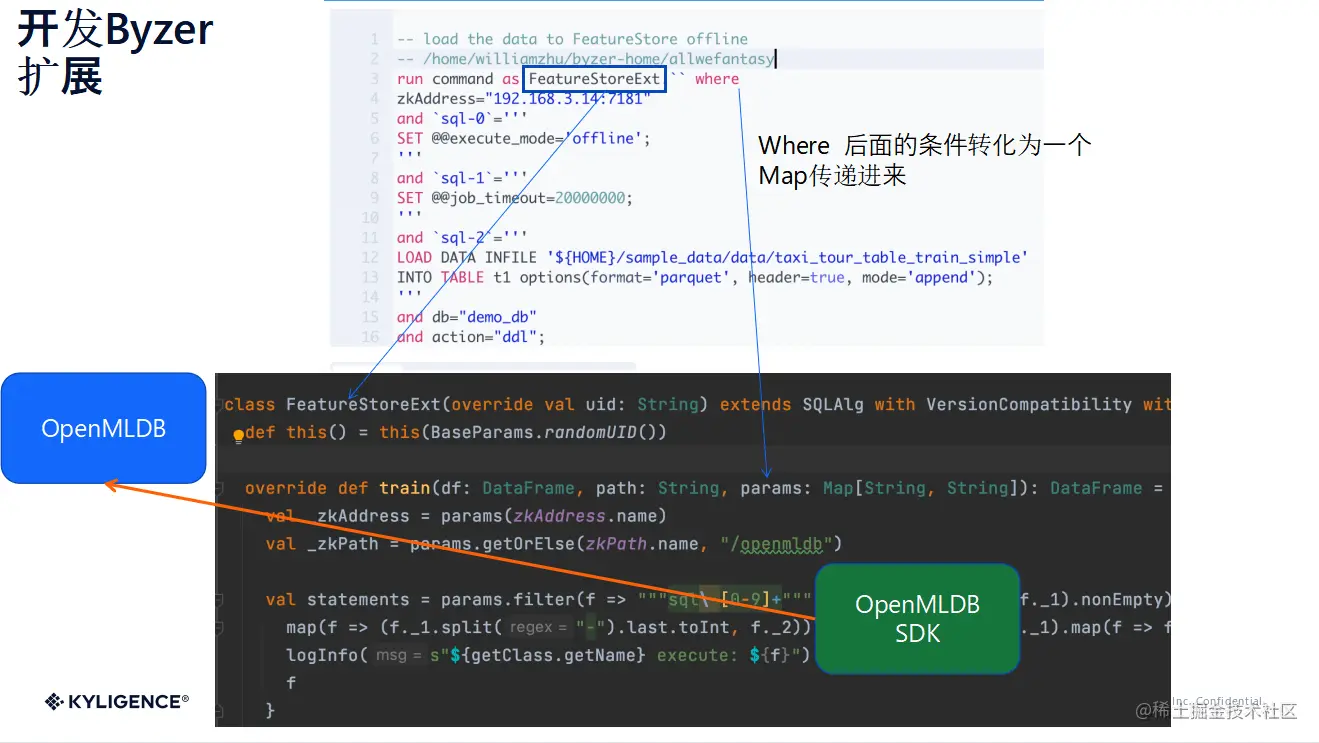Click 'def this() = this(BaseParams.randomUID())' line
Image resolution: width=1319 pixels, height=743 pixels.
click(x=455, y=432)
